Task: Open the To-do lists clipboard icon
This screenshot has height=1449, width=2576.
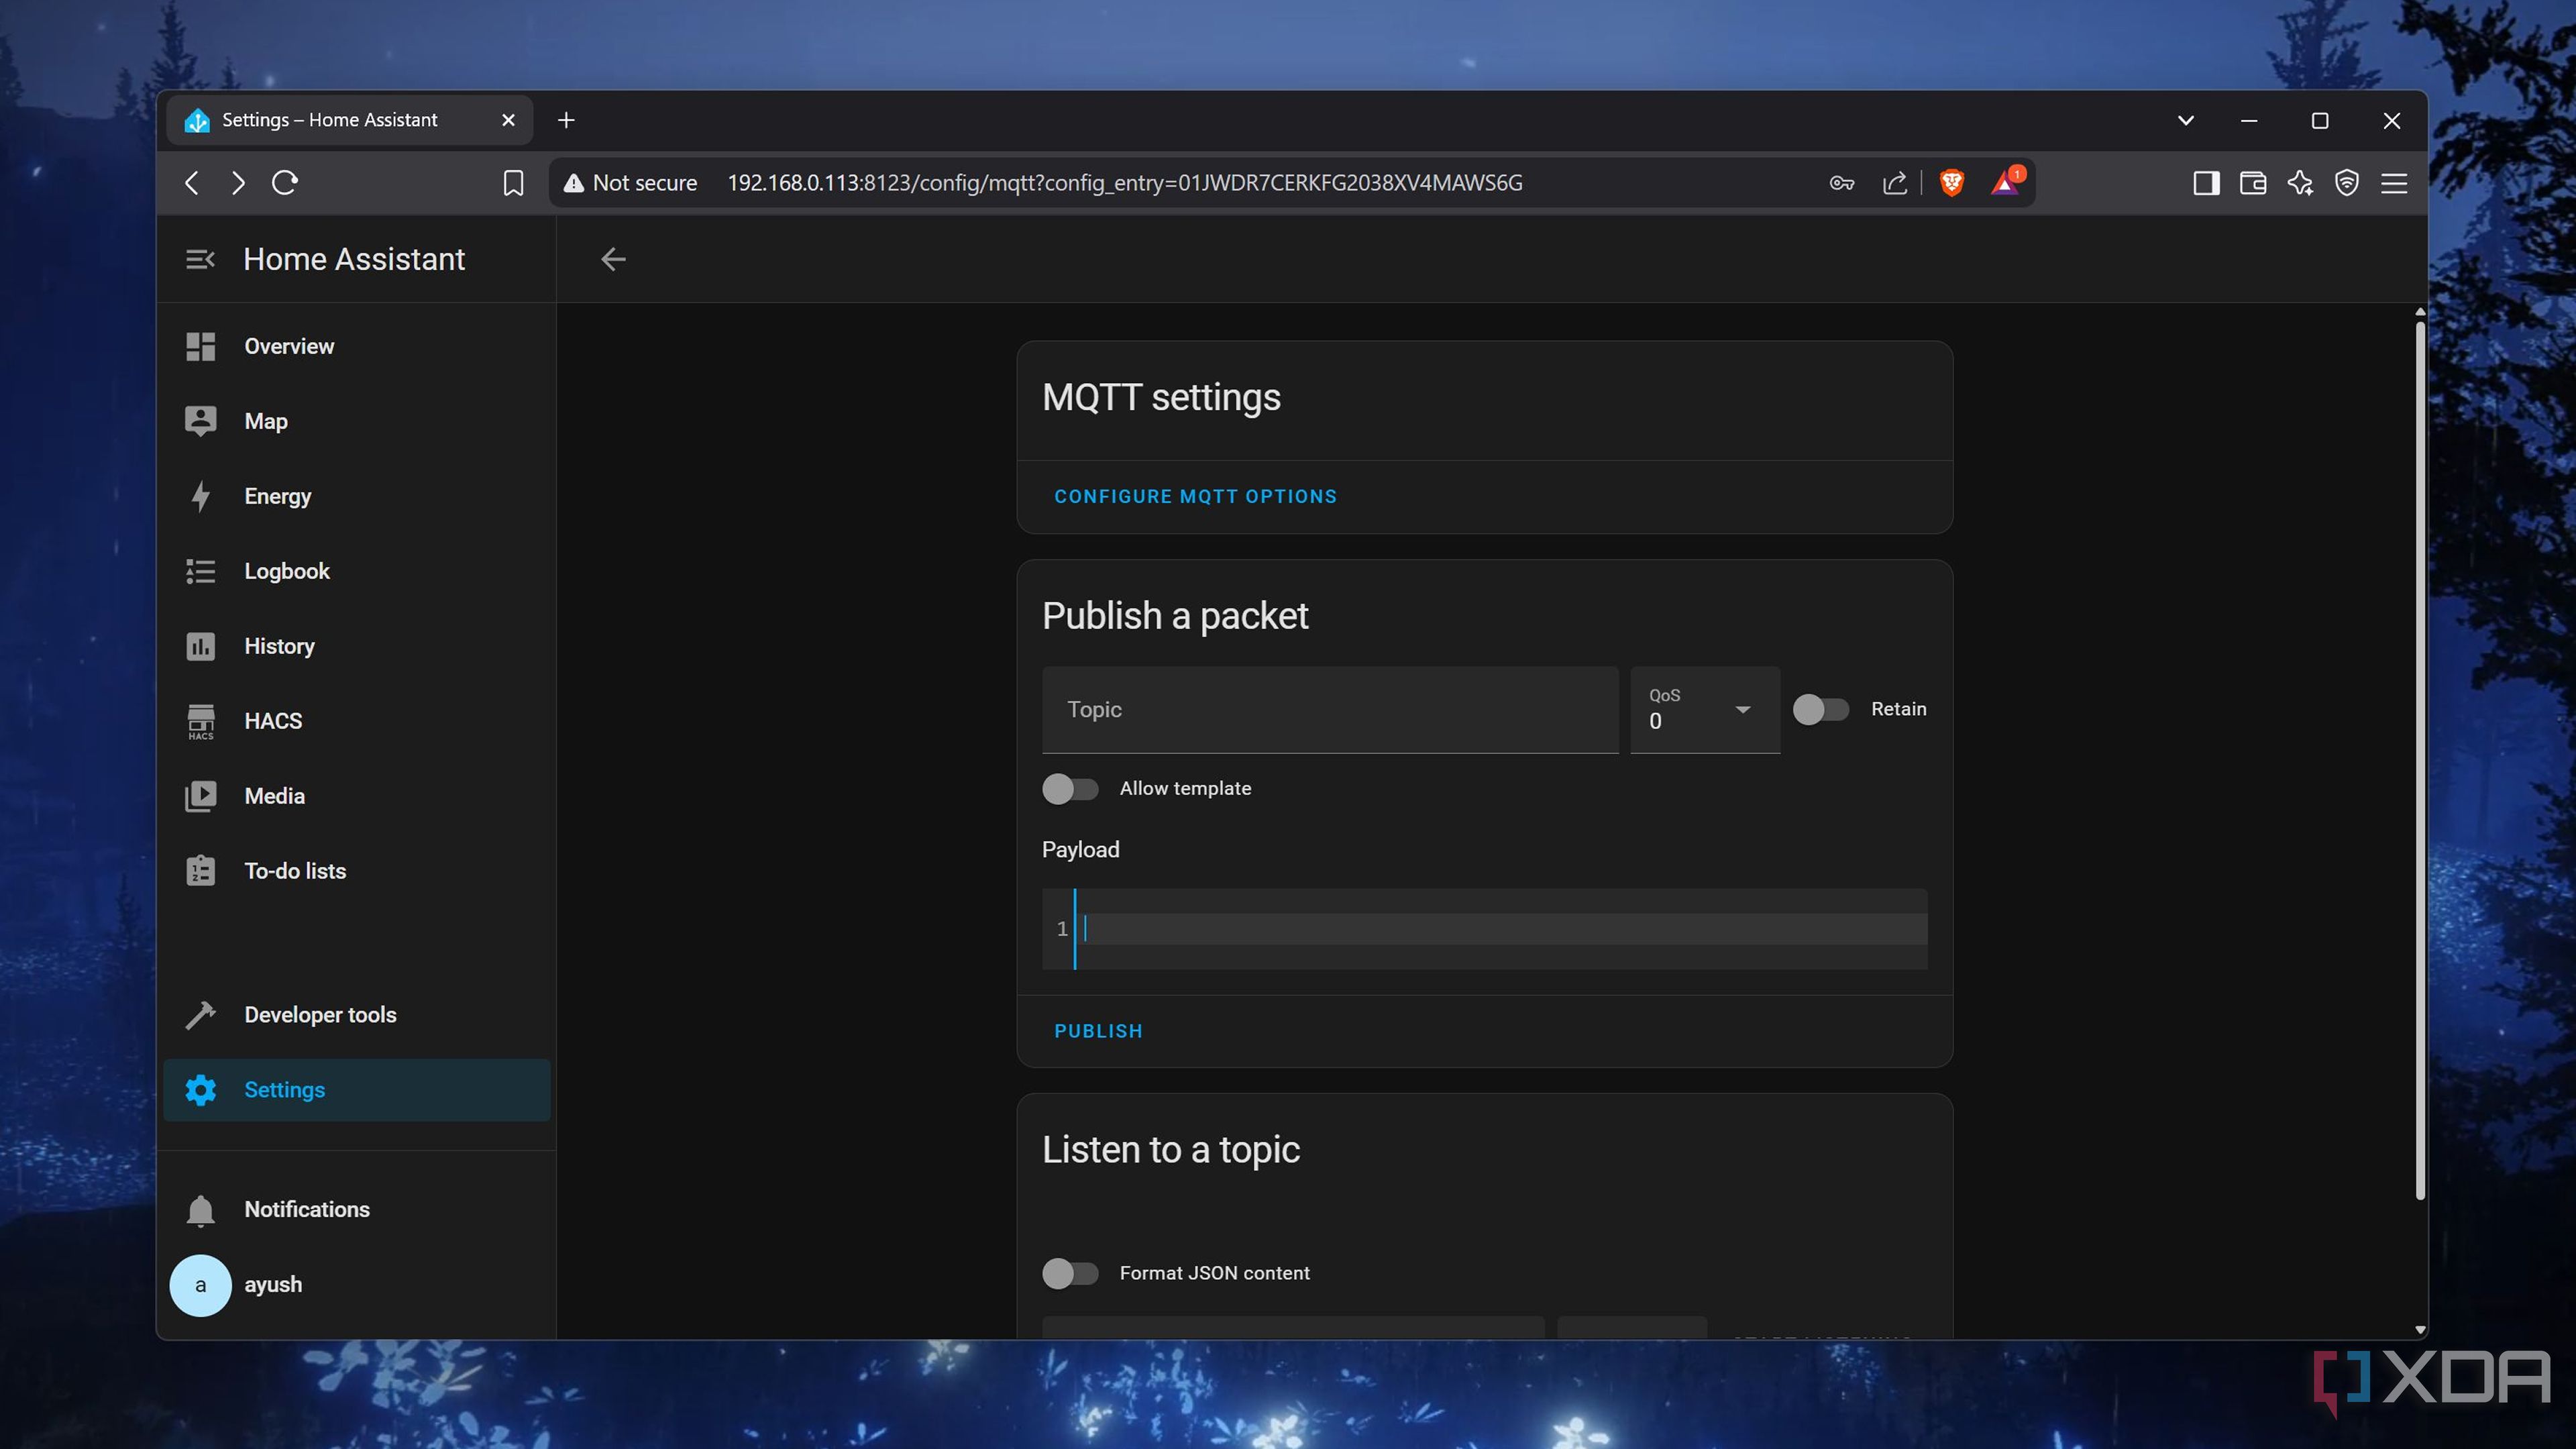Action: point(200,871)
